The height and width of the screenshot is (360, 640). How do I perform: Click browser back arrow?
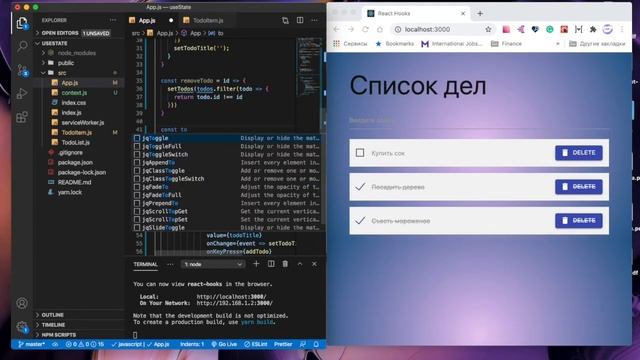click(x=336, y=29)
